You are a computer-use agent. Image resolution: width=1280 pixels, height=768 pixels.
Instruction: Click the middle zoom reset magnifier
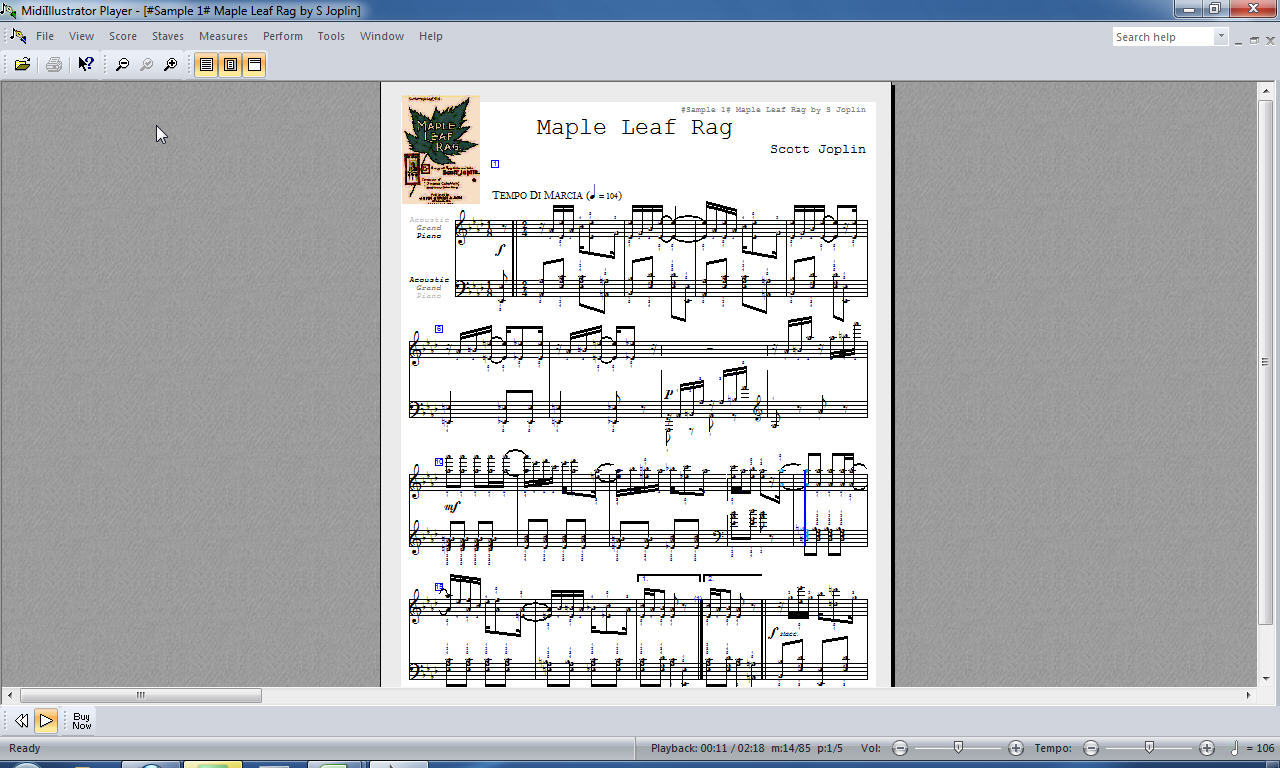pos(146,64)
